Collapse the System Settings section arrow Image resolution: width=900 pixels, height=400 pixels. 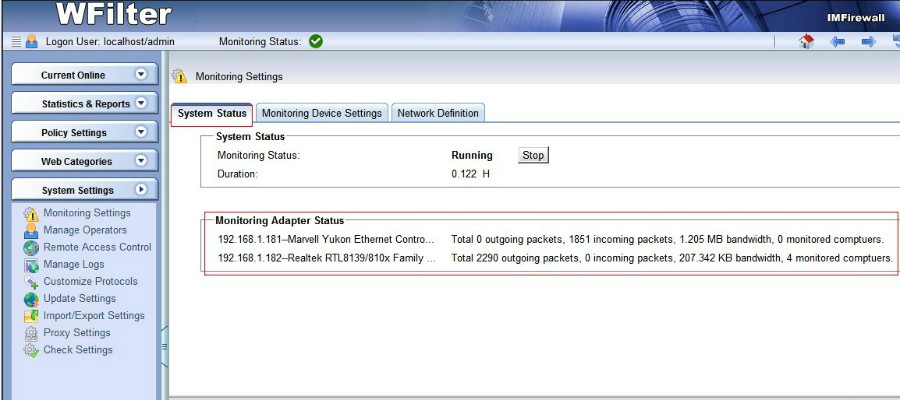pos(141,189)
